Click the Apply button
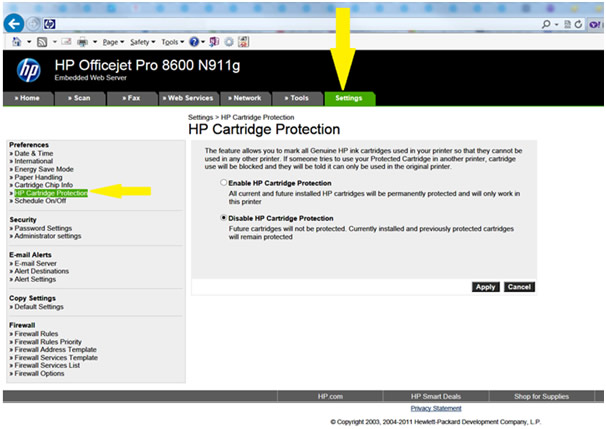The width and height of the screenshot is (606, 429). 485,287
